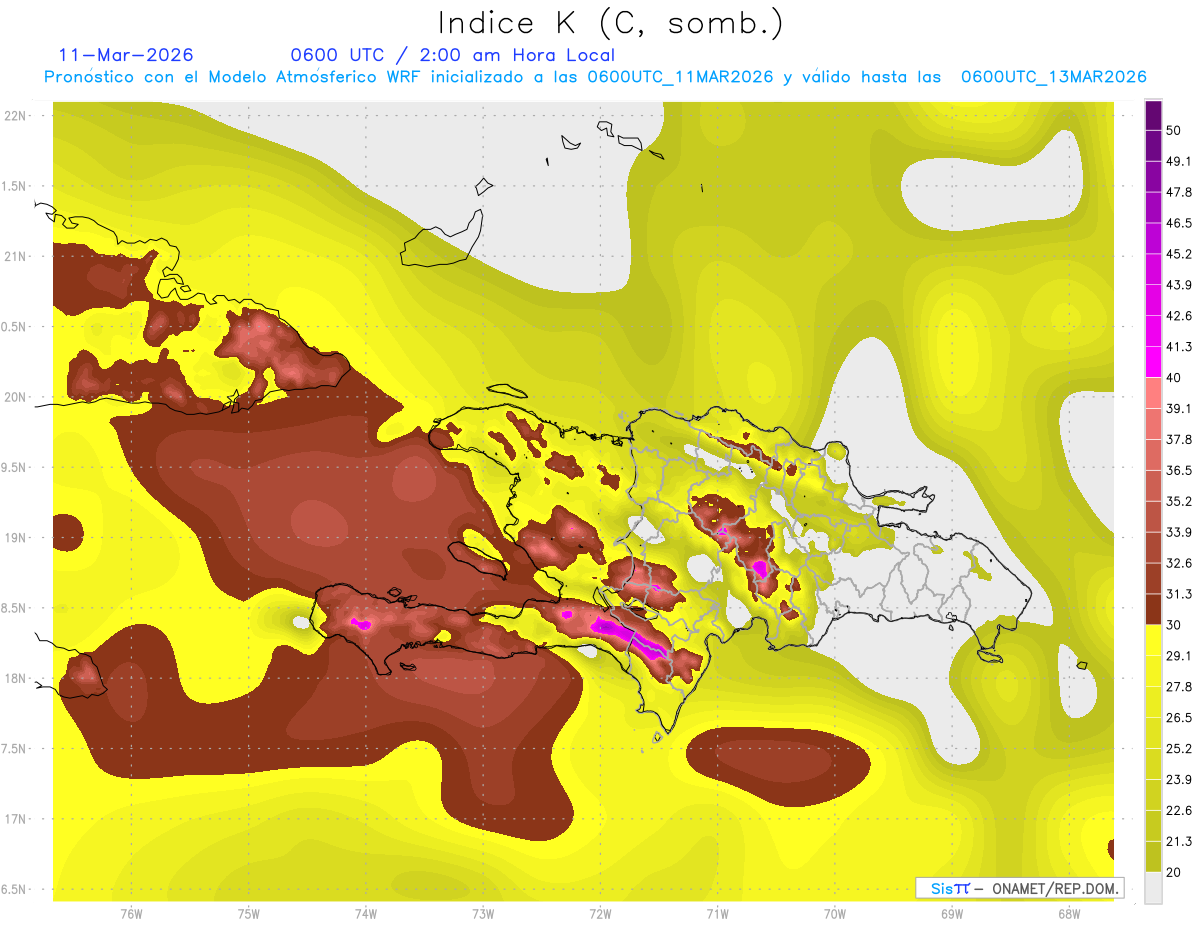Click the longitude axis label "69W"
The width and height of the screenshot is (1200, 927).
coord(952,914)
